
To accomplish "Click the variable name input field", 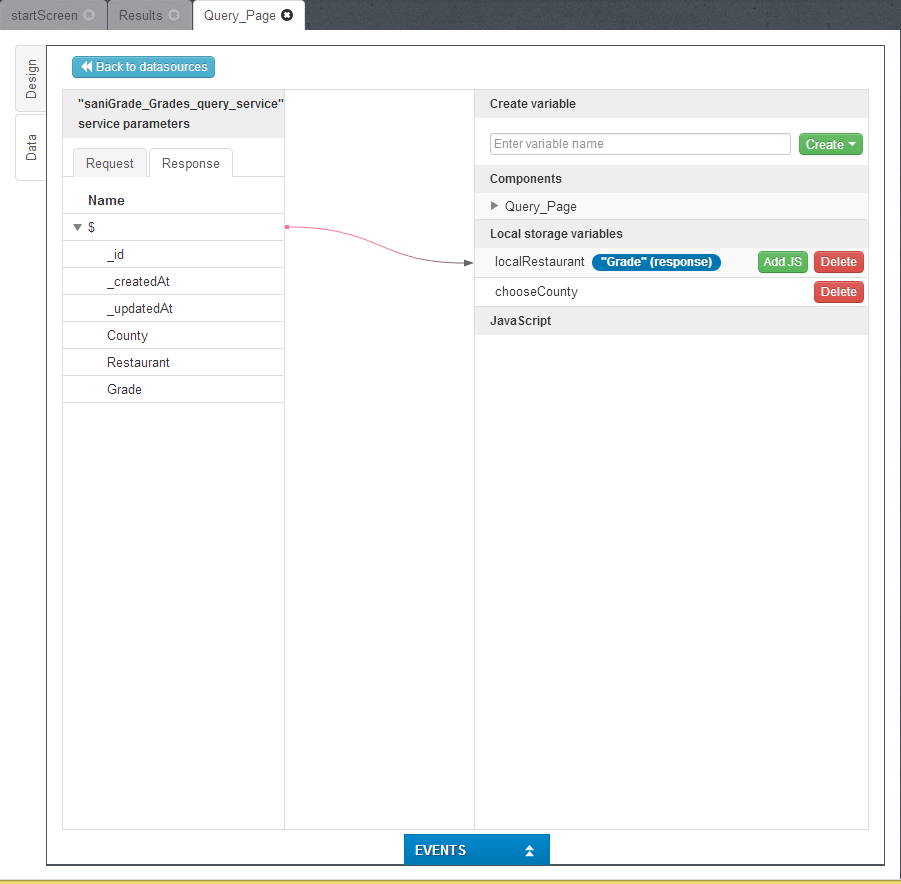I will tap(640, 144).
